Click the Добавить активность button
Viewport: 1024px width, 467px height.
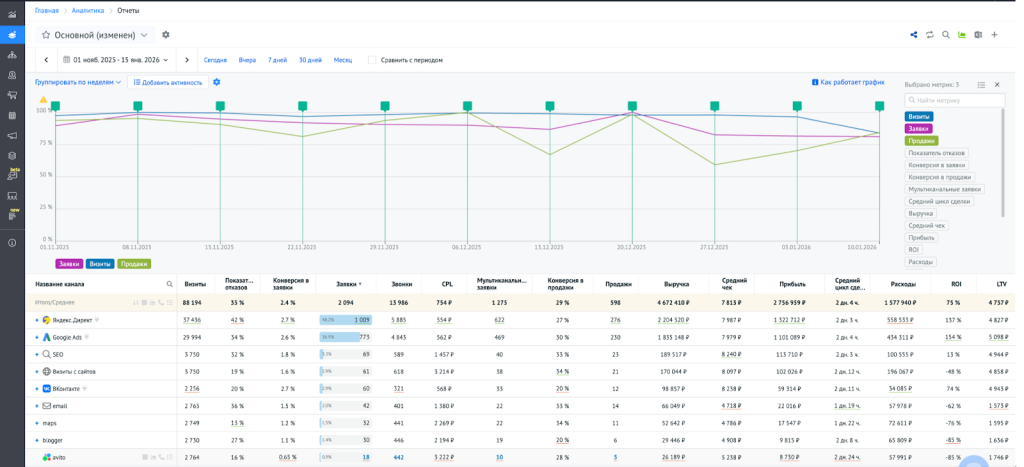pos(167,82)
